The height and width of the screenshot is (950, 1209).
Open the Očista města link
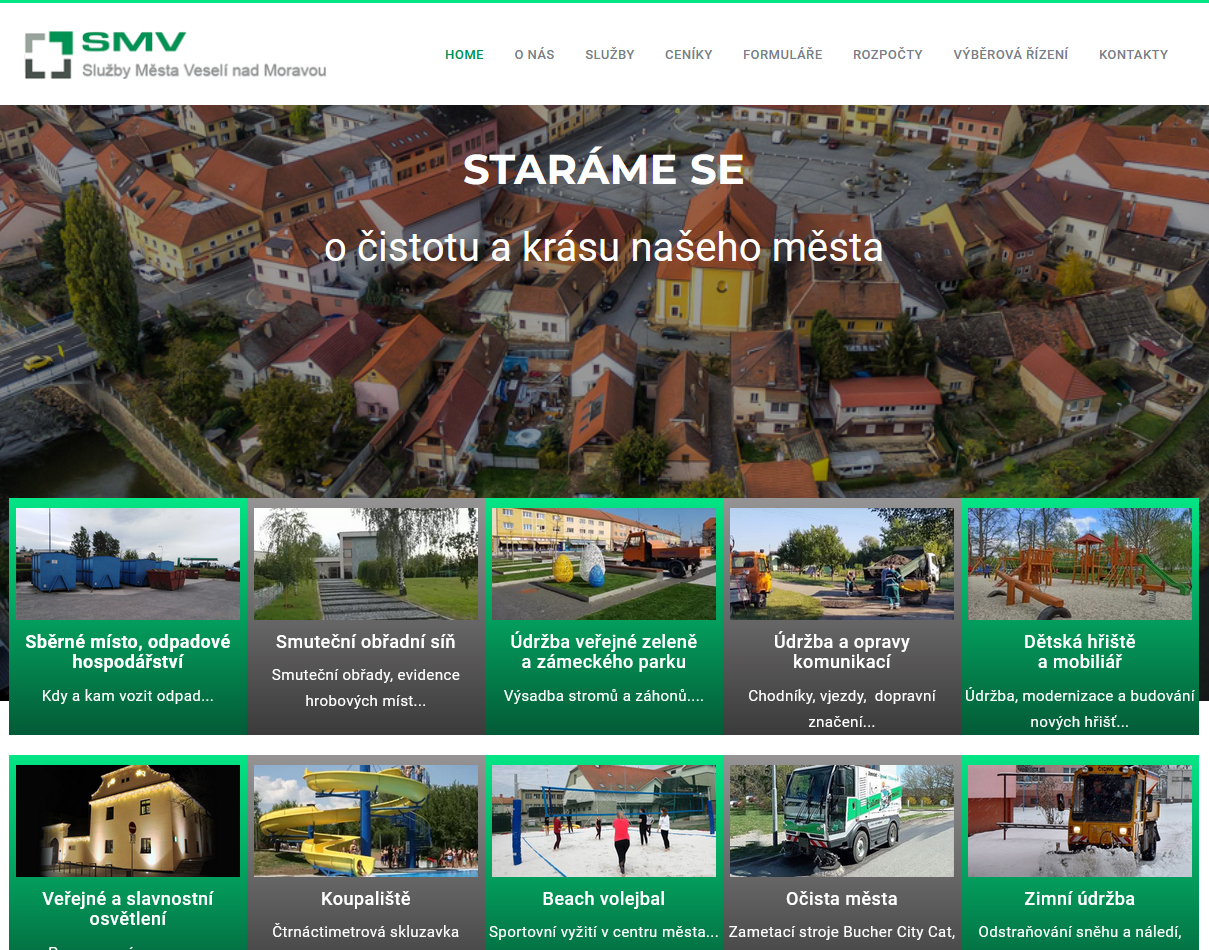coord(842,898)
